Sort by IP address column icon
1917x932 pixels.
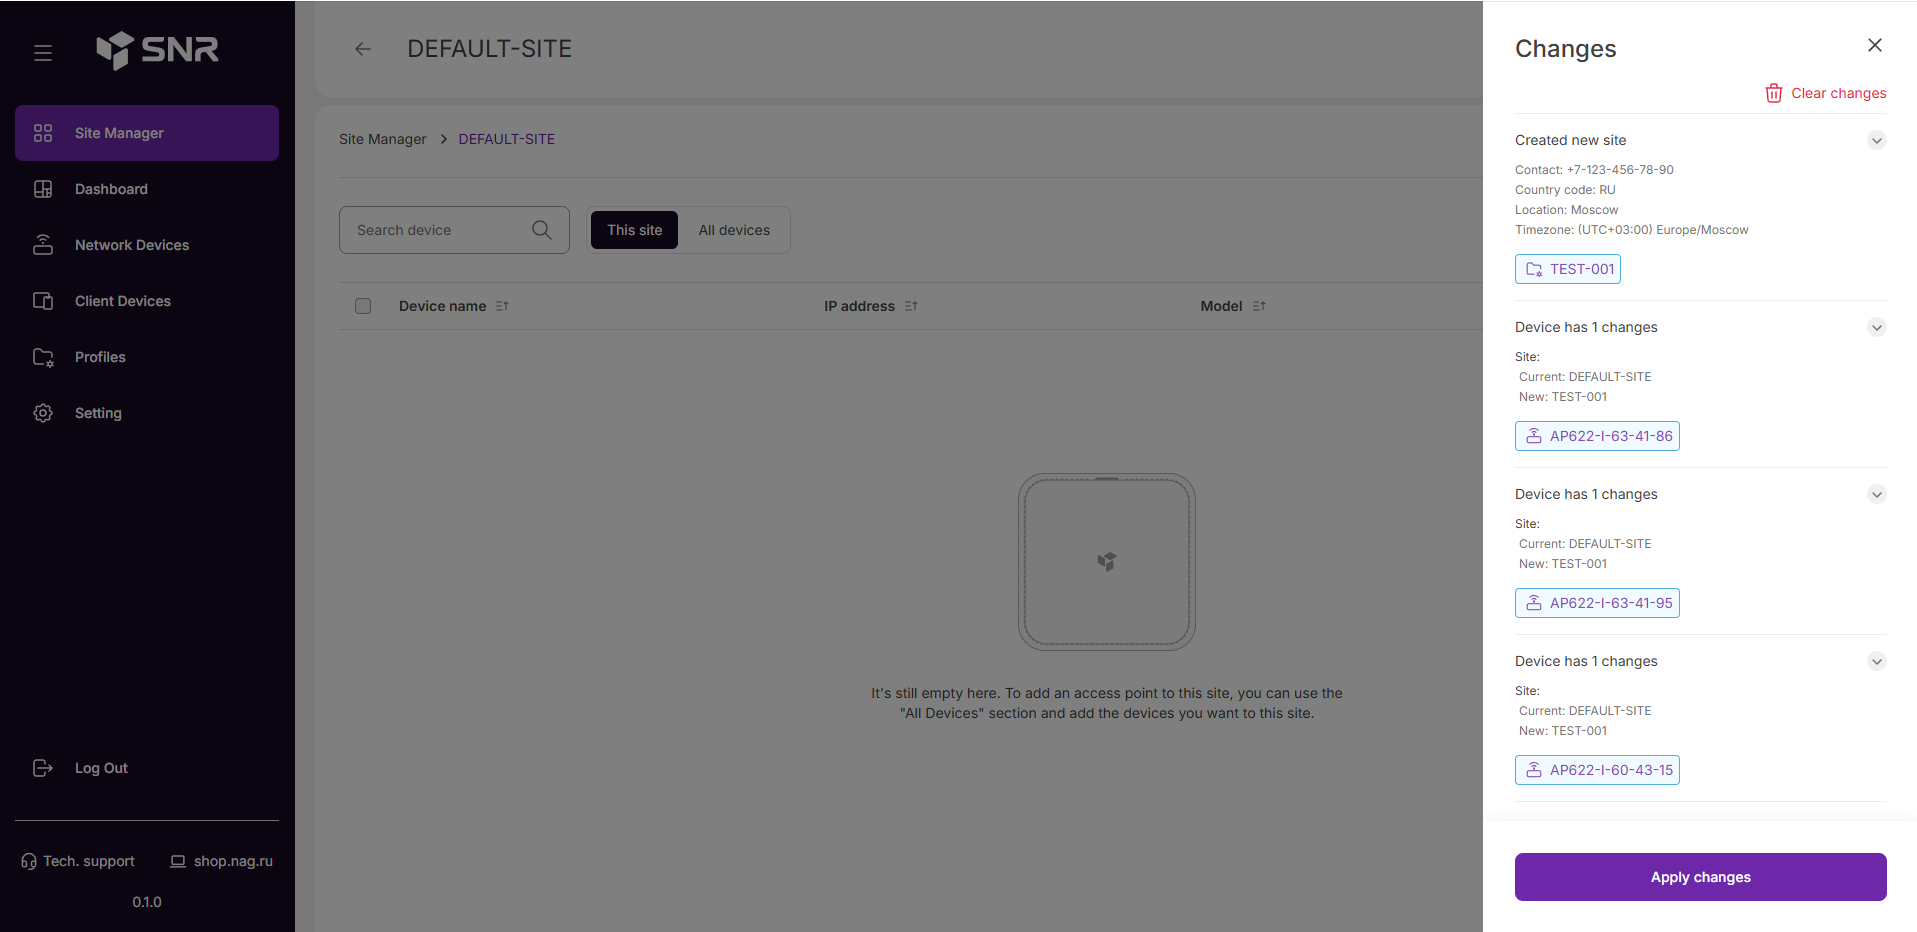click(x=911, y=306)
